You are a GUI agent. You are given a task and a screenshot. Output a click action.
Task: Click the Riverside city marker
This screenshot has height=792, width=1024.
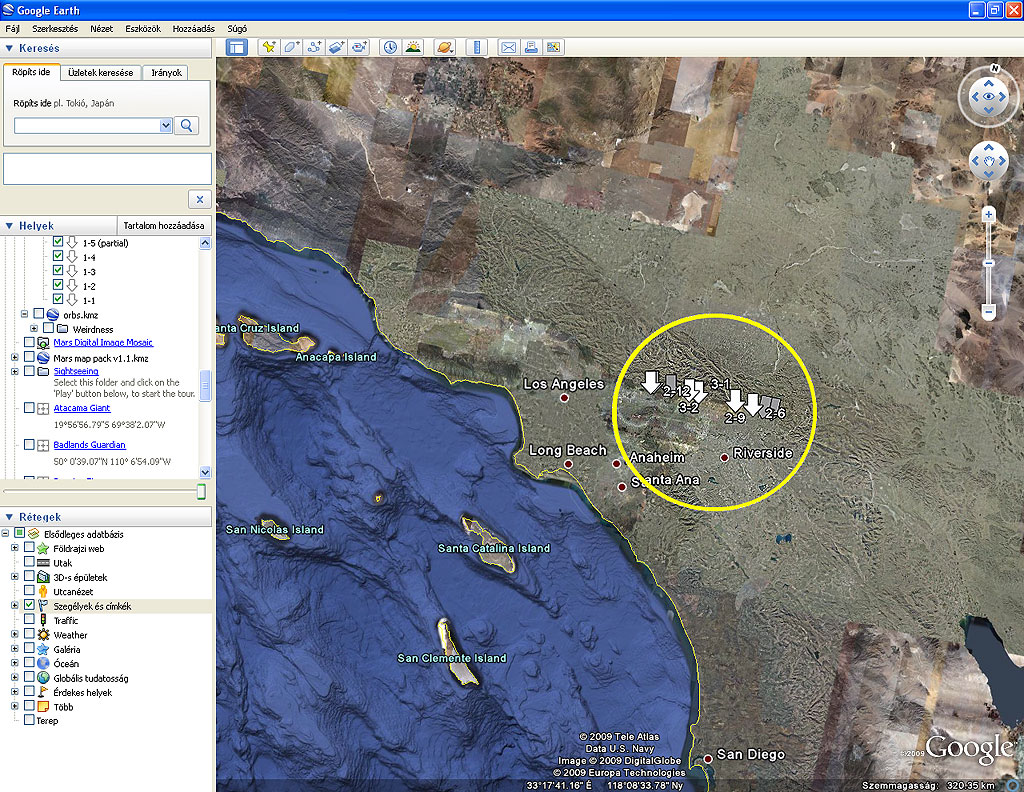pos(724,458)
